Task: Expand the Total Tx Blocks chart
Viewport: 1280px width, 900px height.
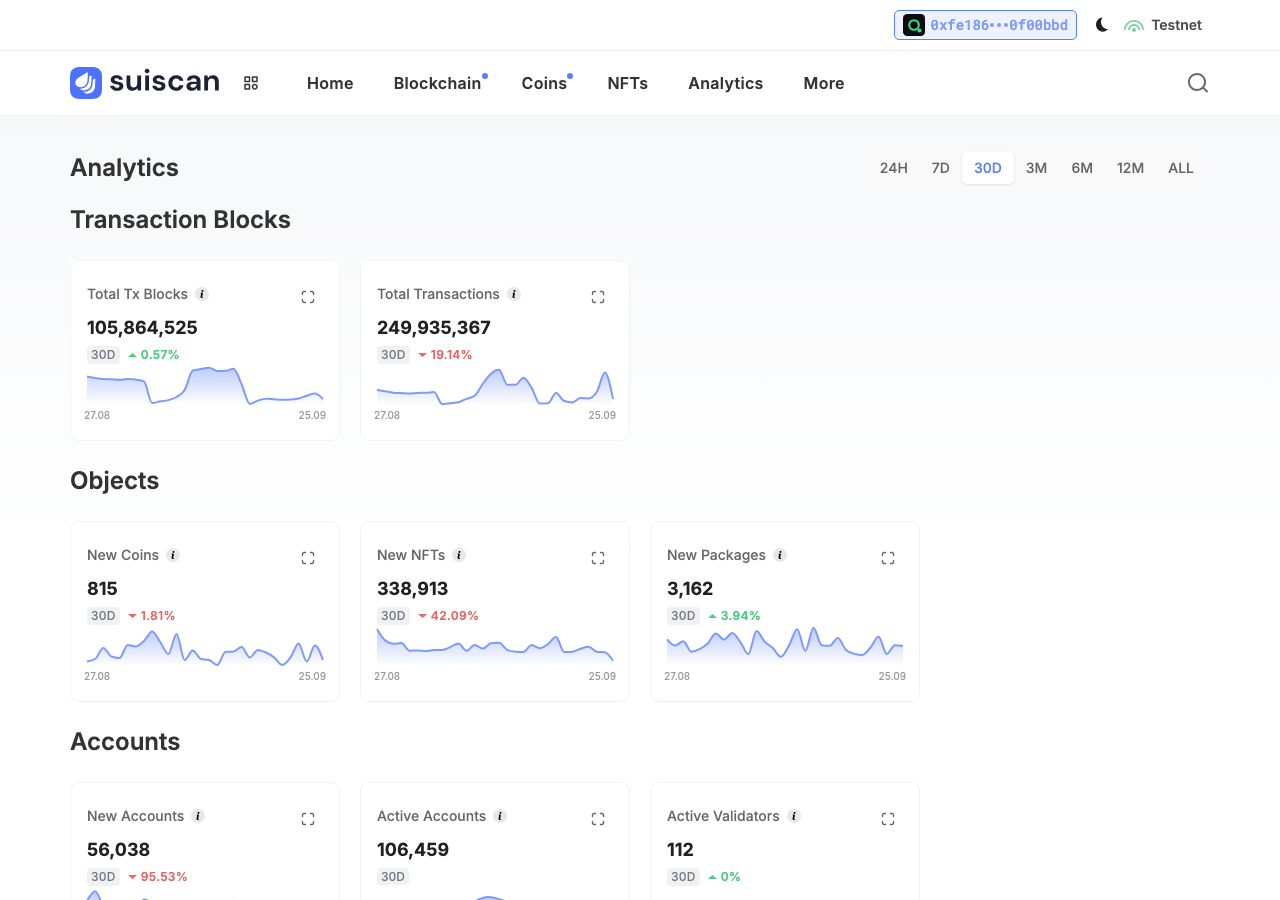Action: 308,297
